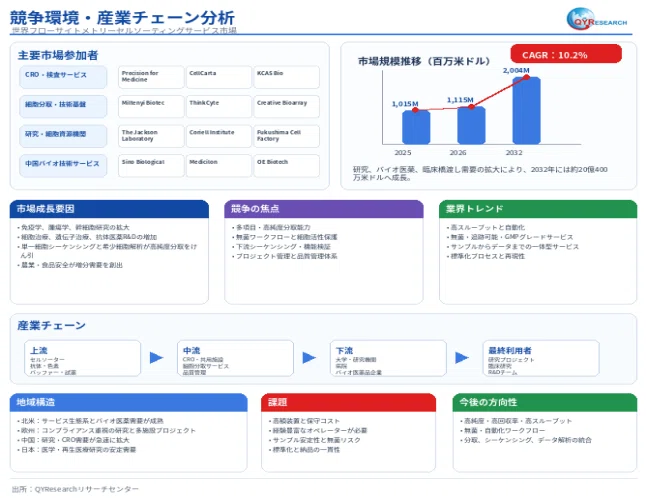The width and height of the screenshot is (646, 499).
Task: Click the Fukushima Cell Factory box
Action: [x=286, y=136]
